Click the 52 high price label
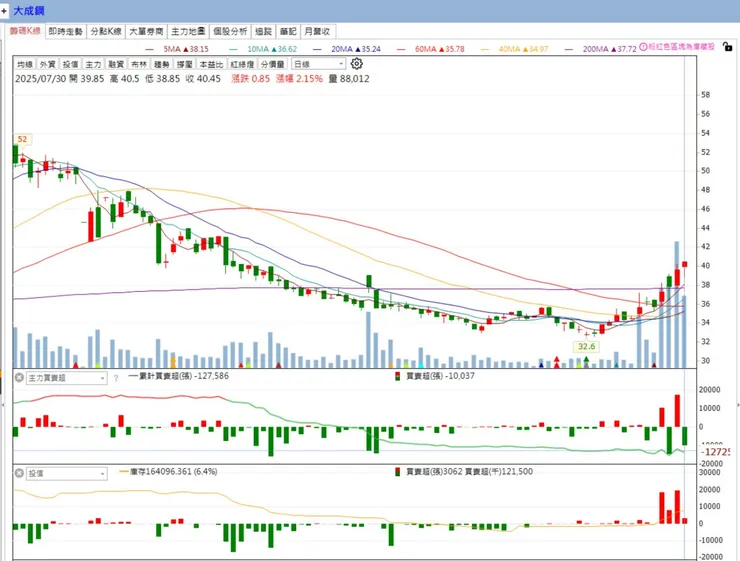 pyautogui.click(x=22, y=139)
